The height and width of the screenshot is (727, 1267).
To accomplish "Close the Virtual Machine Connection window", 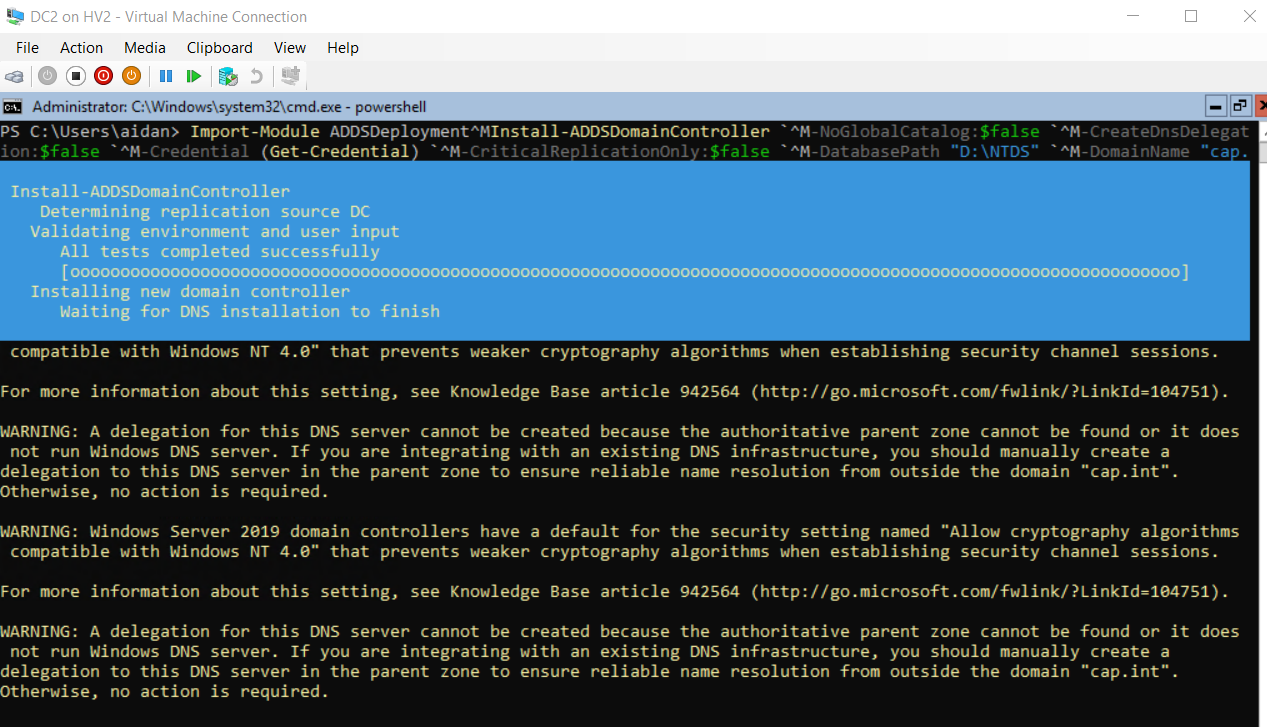I will pyautogui.click(x=1249, y=17).
